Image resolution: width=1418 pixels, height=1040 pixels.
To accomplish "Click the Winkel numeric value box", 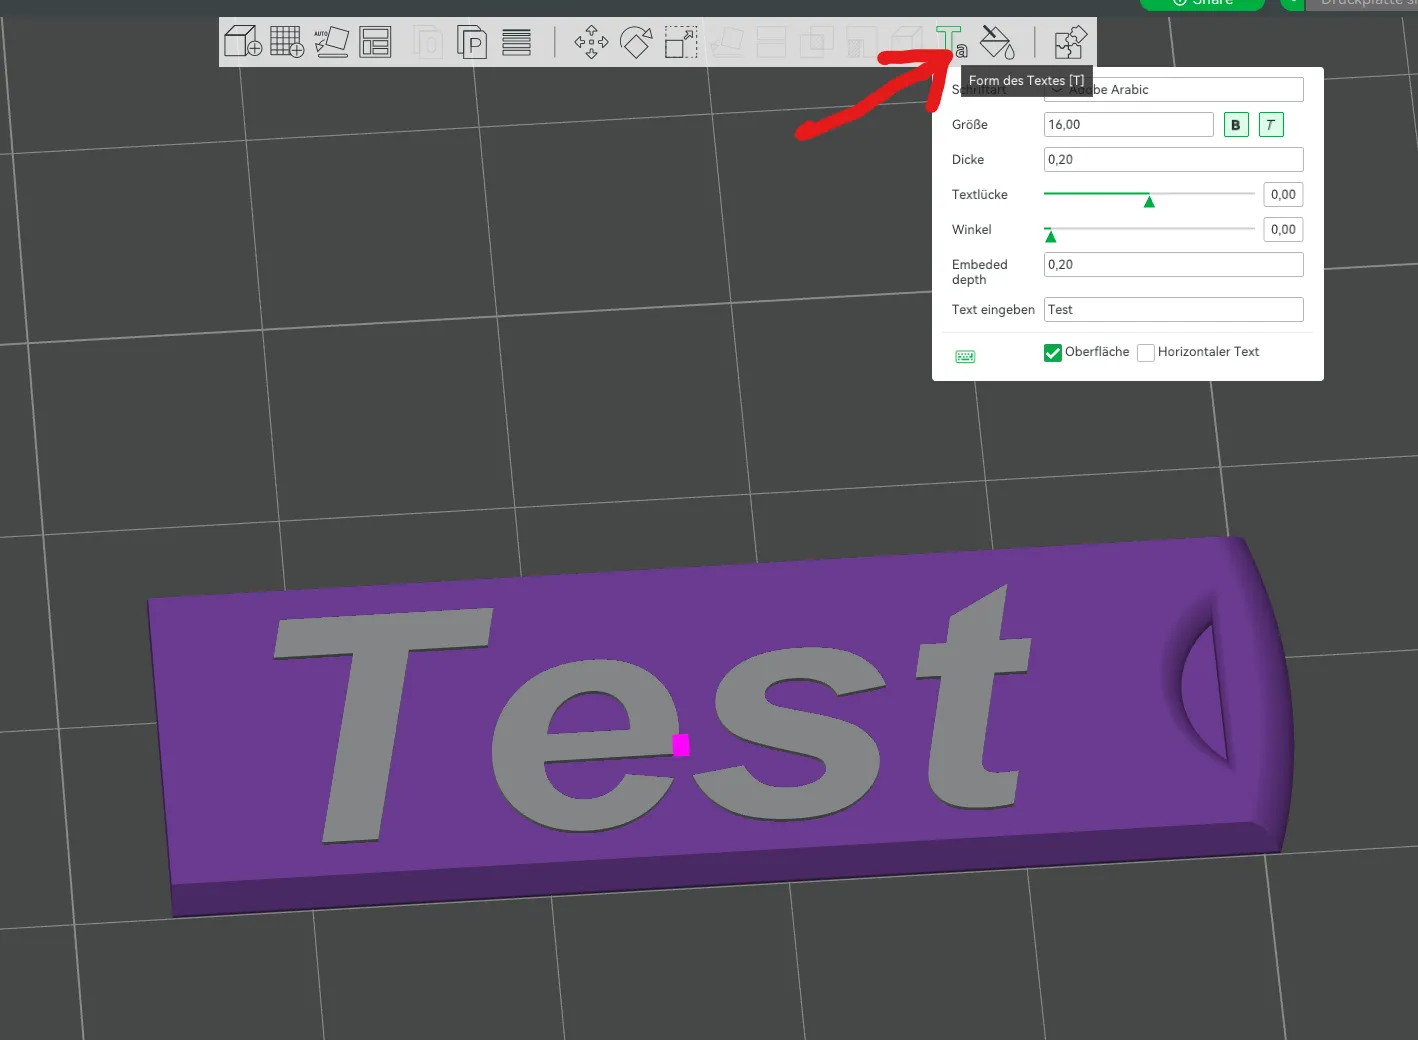I will pos(1283,230).
